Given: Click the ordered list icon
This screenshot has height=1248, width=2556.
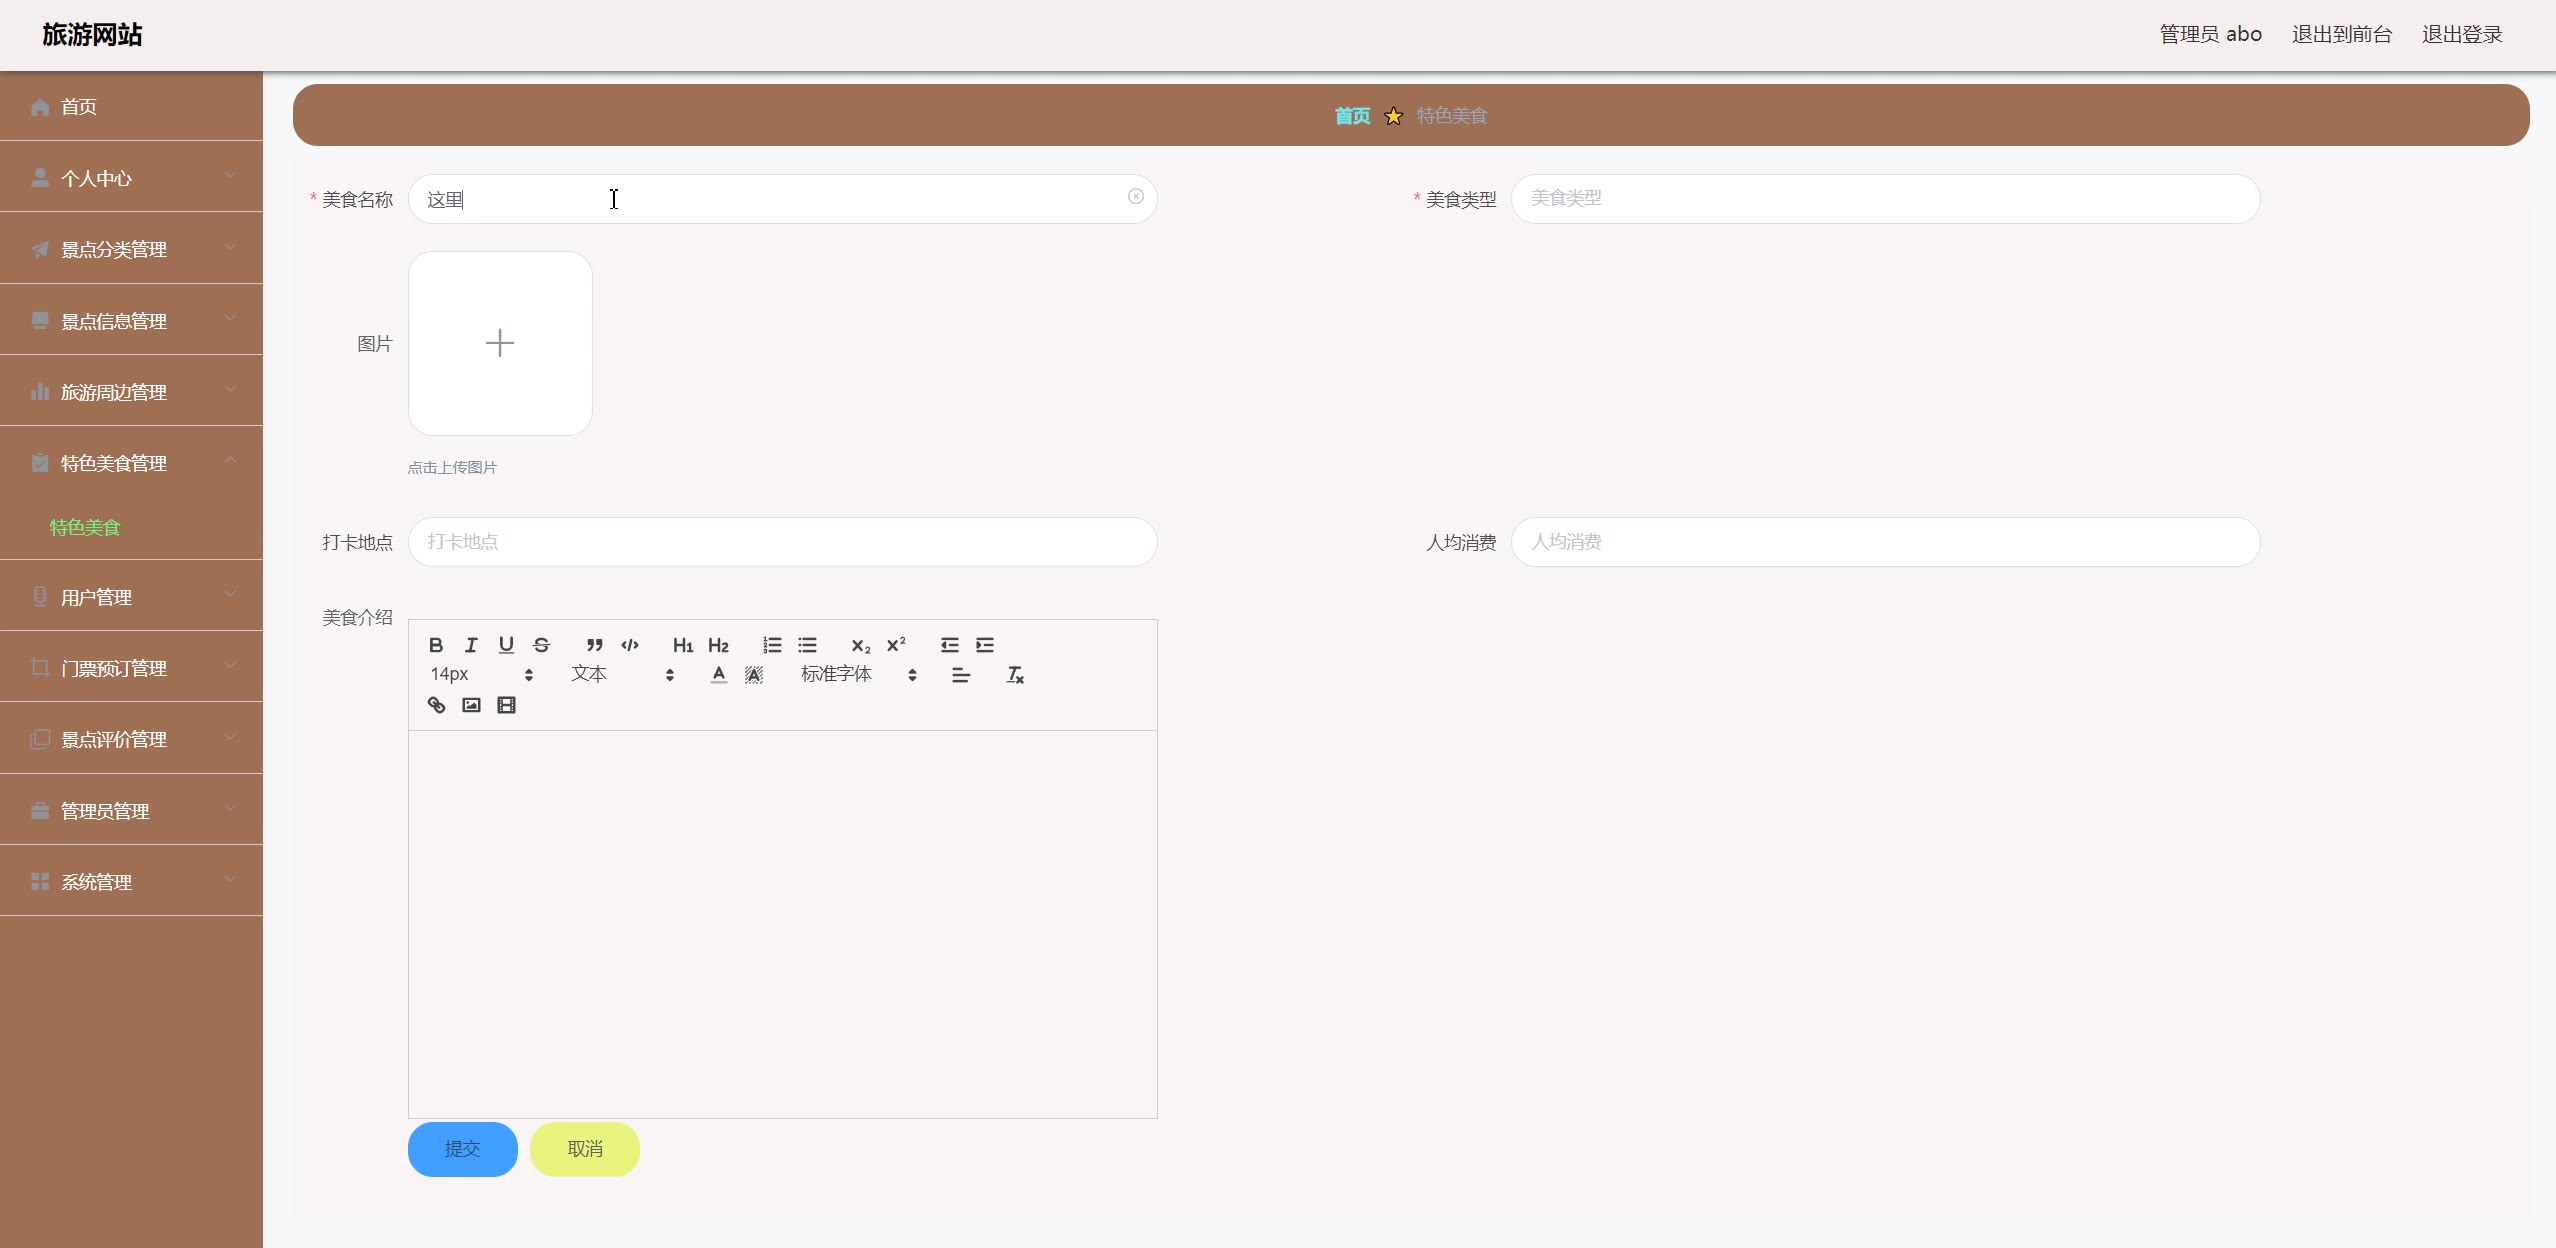Looking at the screenshot, I should [772, 645].
